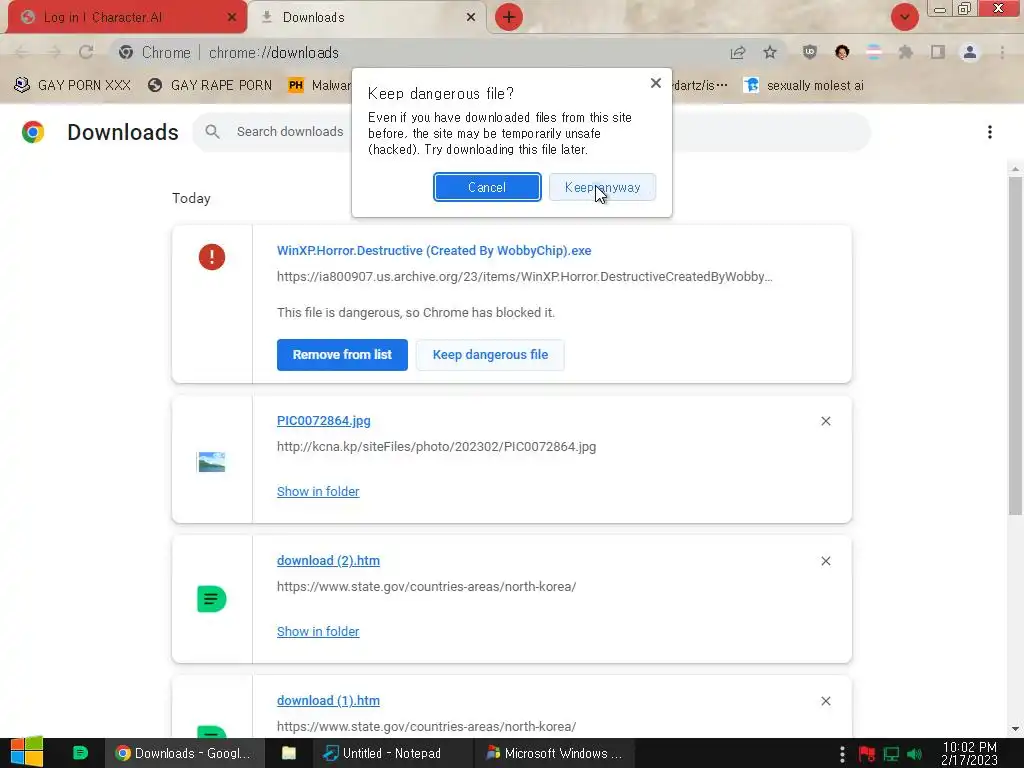
Task: Open the File Explorer taskbar folder
Action: tap(289, 753)
